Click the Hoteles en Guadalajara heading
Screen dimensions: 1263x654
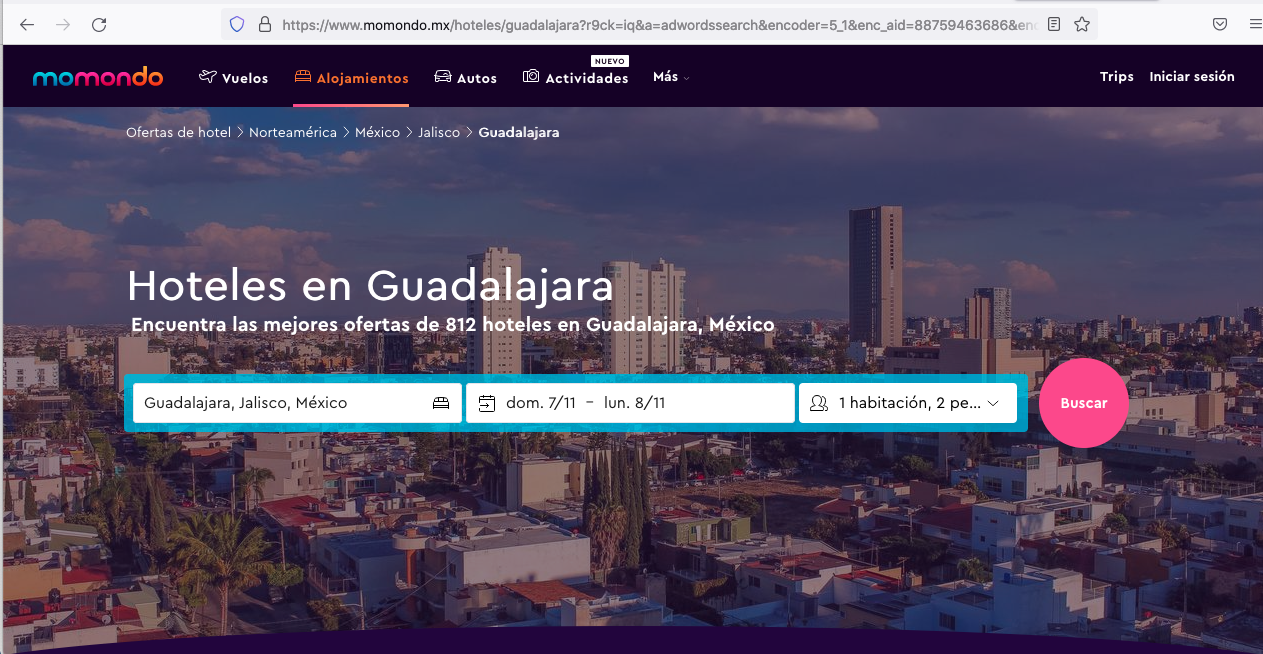pyautogui.click(x=370, y=287)
